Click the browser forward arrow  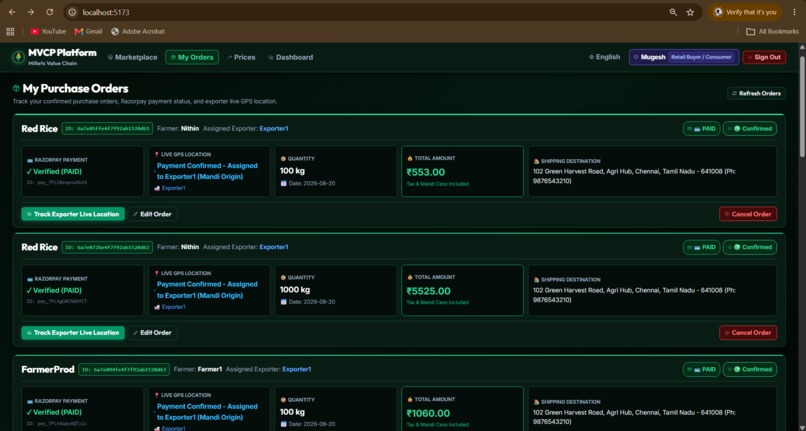[x=30, y=12]
